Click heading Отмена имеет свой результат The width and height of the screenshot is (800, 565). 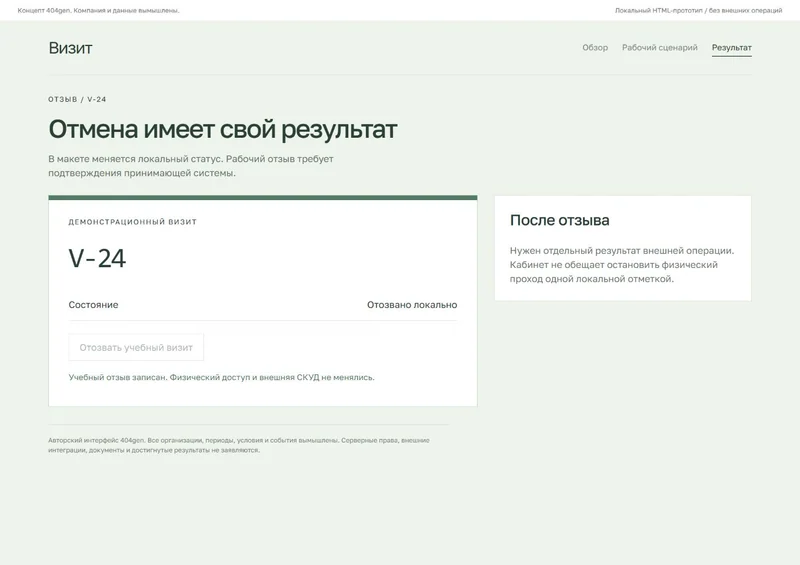(x=222, y=129)
